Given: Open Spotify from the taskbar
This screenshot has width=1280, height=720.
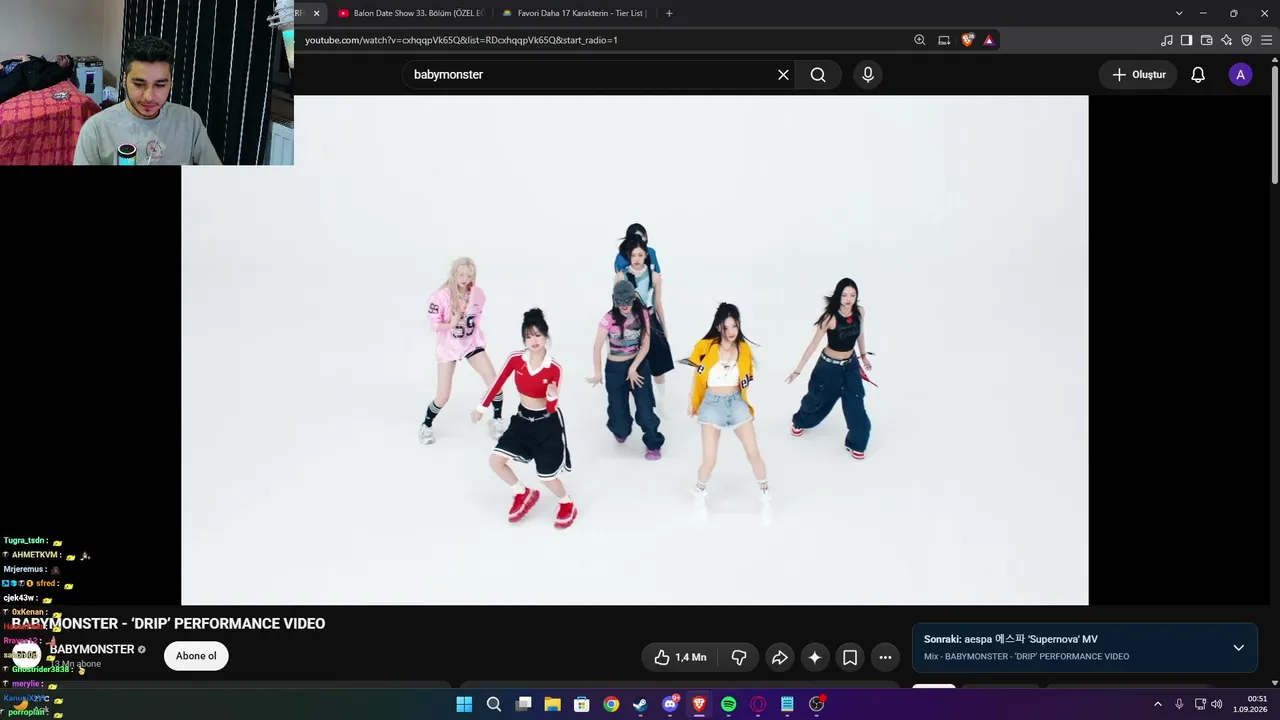Looking at the screenshot, I should [x=729, y=704].
